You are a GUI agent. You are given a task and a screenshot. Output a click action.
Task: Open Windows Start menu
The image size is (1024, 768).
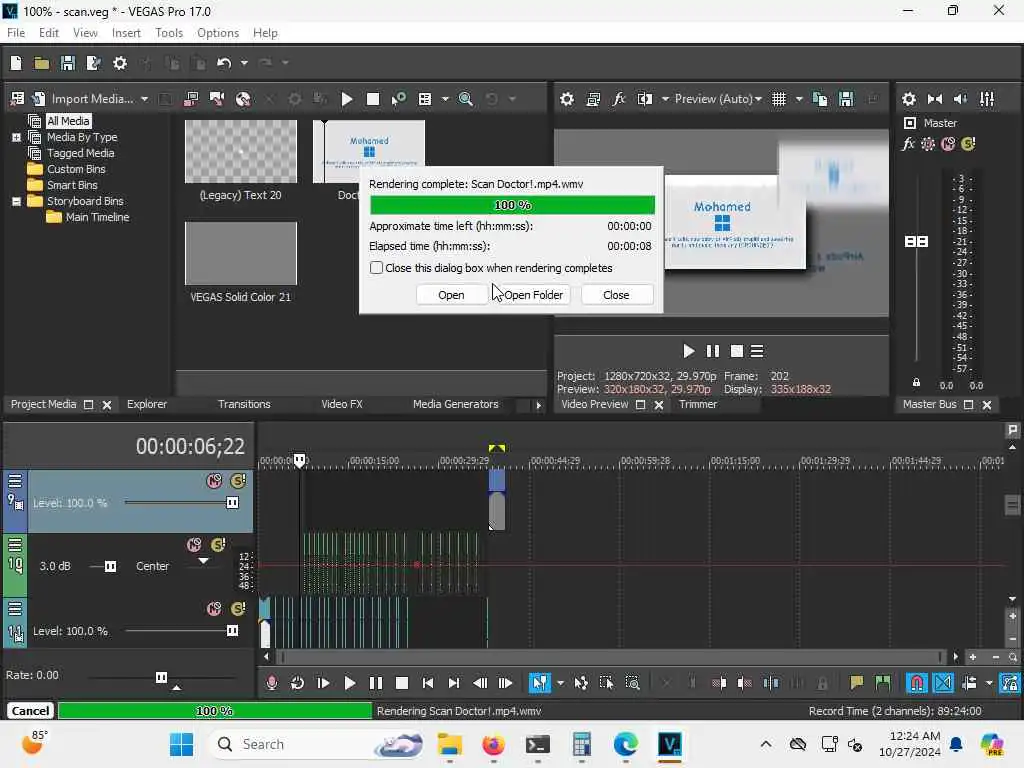[181, 744]
